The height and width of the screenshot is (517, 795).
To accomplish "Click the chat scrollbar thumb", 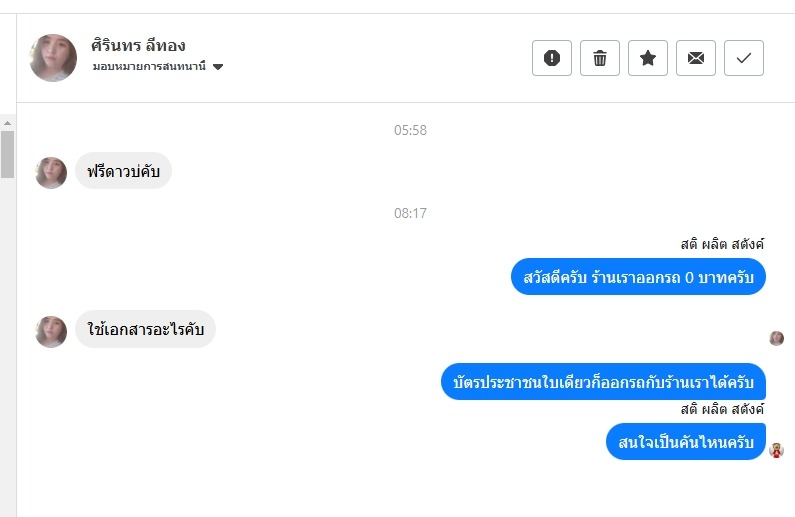I will pyautogui.click(x=7, y=155).
